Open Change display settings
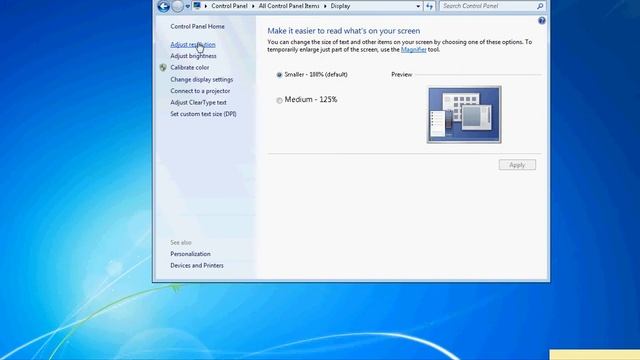This screenshot has height=360, width=640. 202,79
